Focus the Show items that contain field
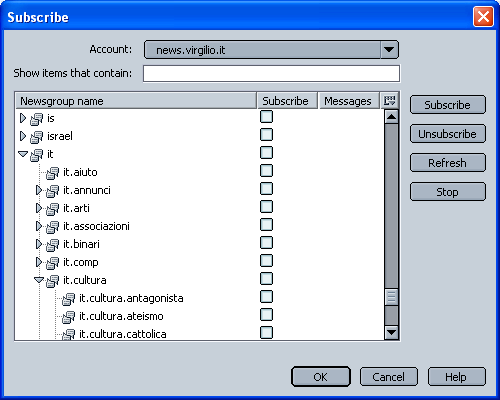Screen dimensions: 500x400 [271, 73]
